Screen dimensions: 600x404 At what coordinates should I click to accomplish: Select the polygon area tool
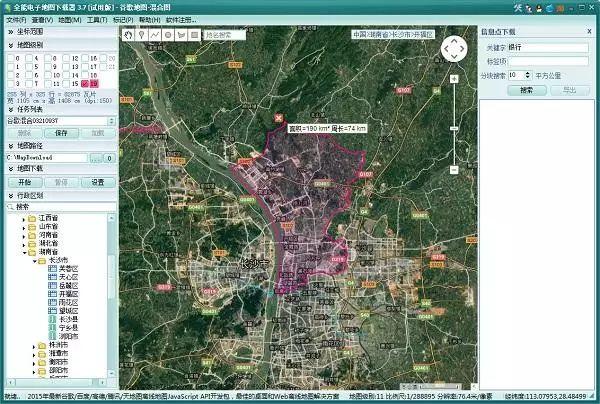[x=179, y=34]
